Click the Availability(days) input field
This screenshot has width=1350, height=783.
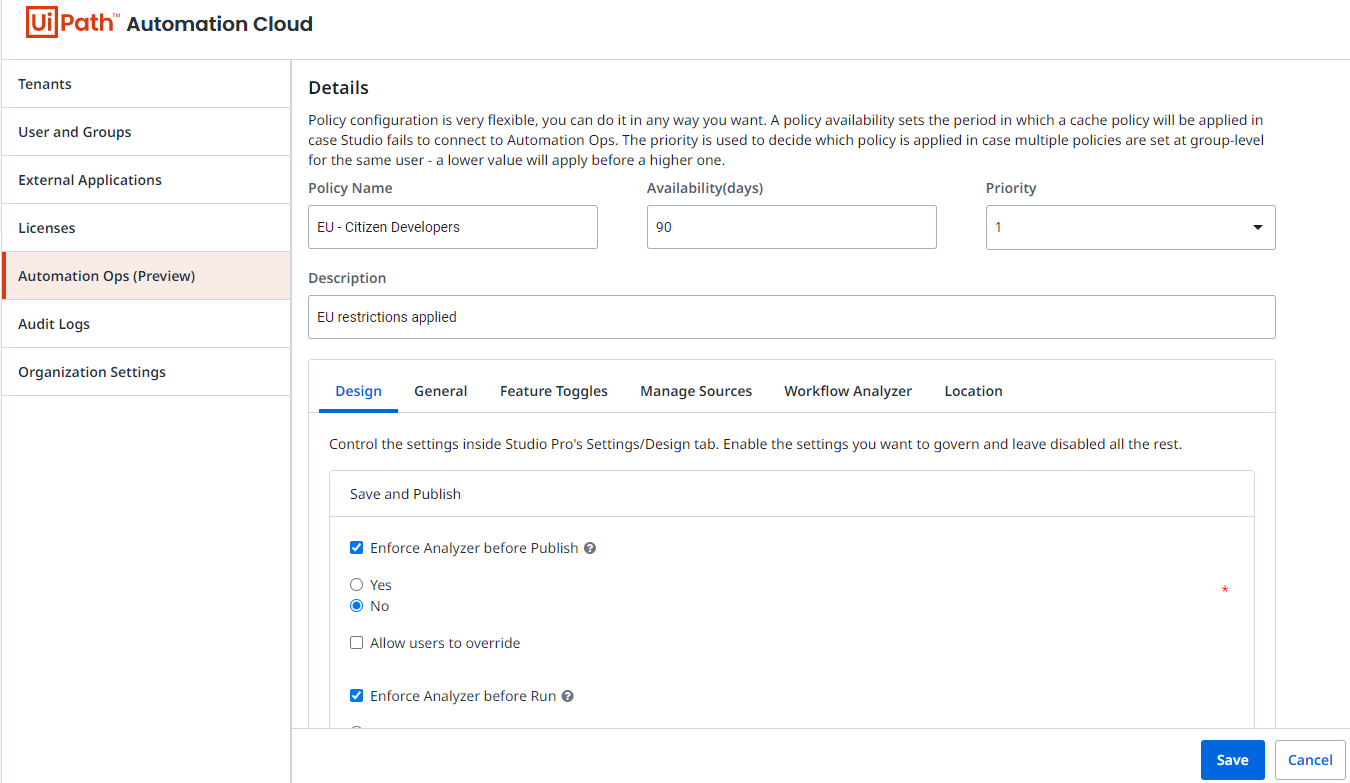tap(791, 227)
